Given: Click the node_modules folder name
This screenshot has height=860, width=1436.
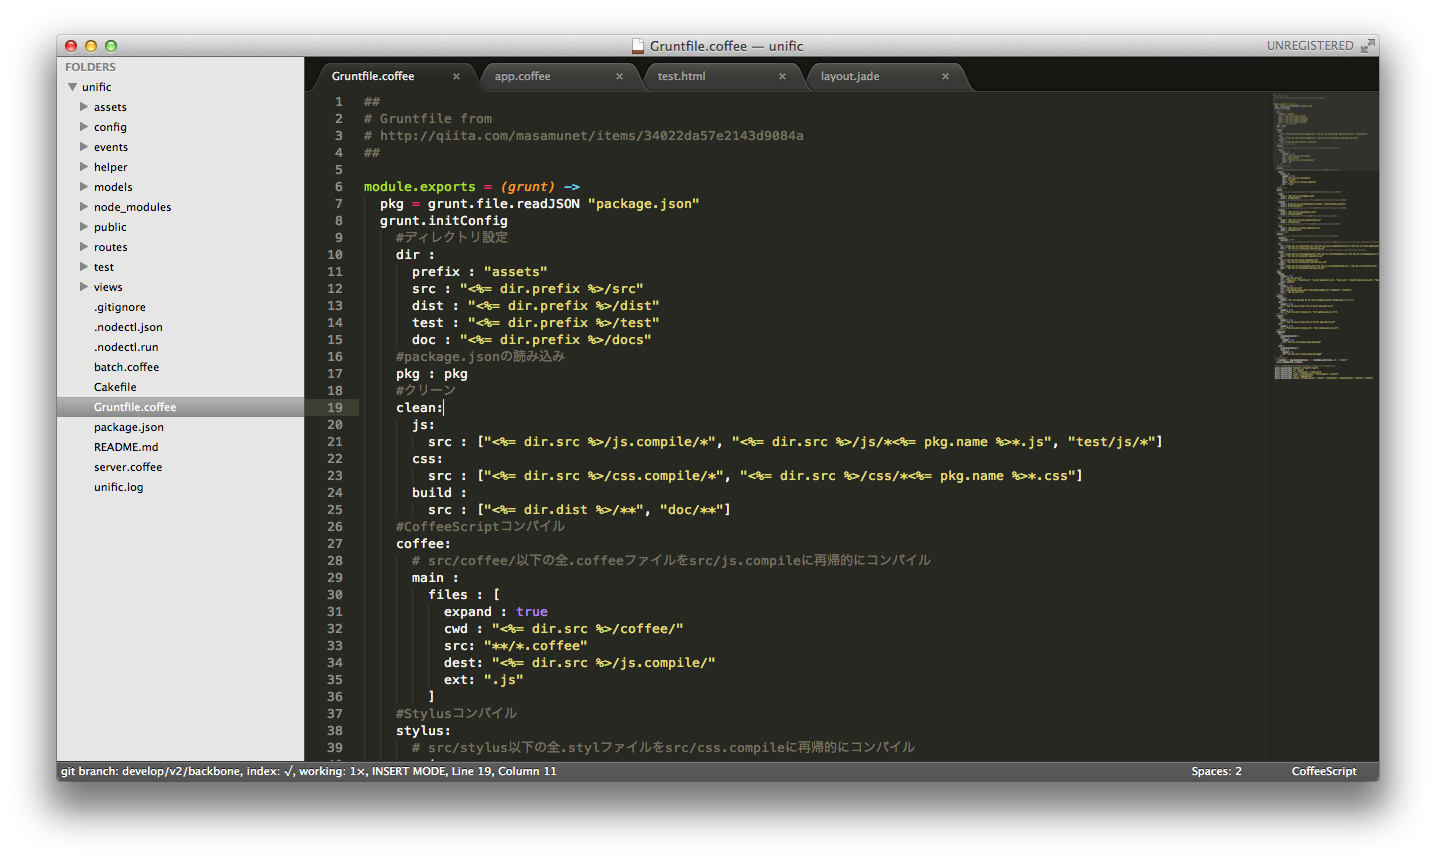Looking at the screenshot, I should coord(132,207).
